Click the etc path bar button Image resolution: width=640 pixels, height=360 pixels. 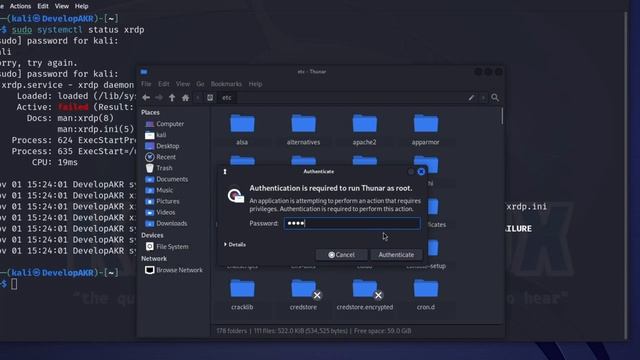(x=227, y=98)
